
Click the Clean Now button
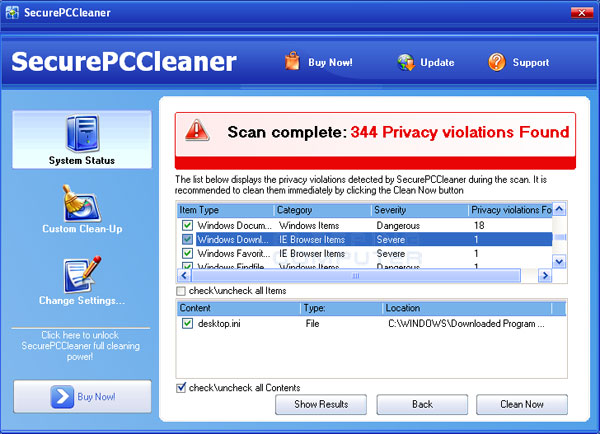point(522,404)
